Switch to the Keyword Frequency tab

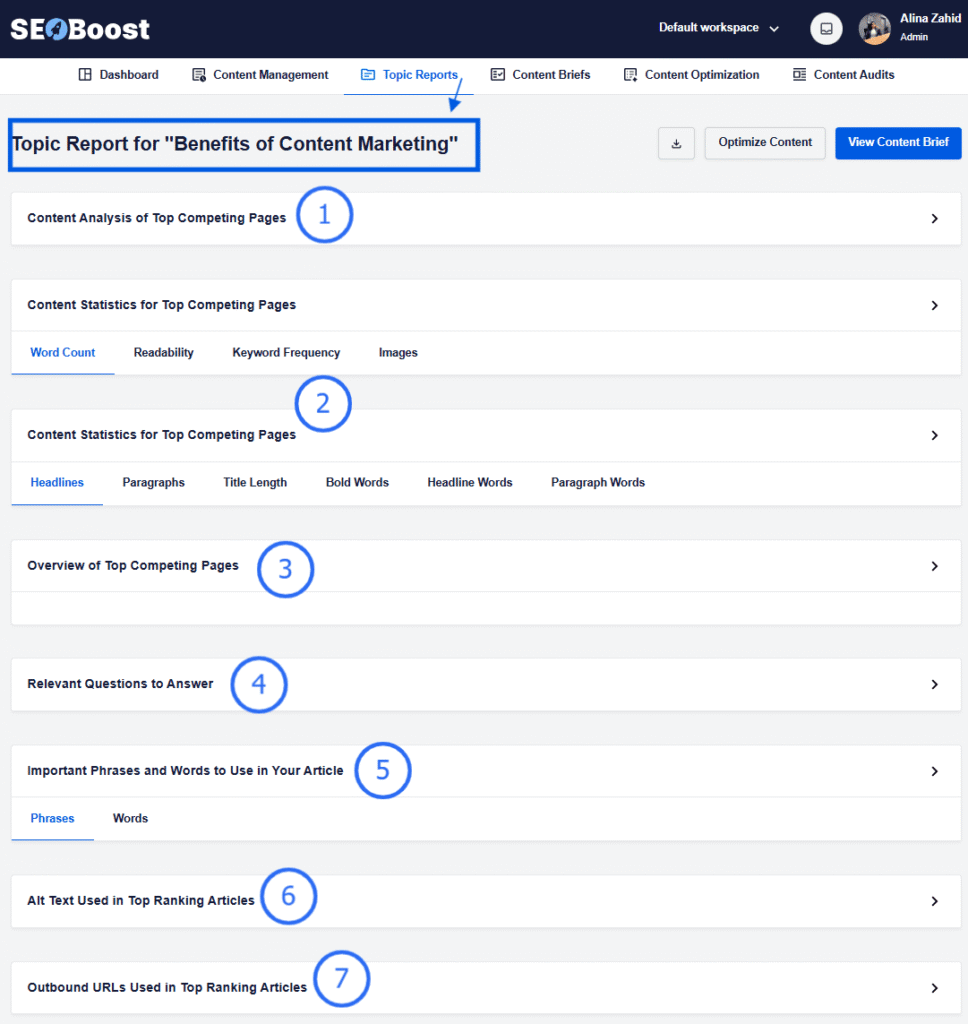pos(286,352)
